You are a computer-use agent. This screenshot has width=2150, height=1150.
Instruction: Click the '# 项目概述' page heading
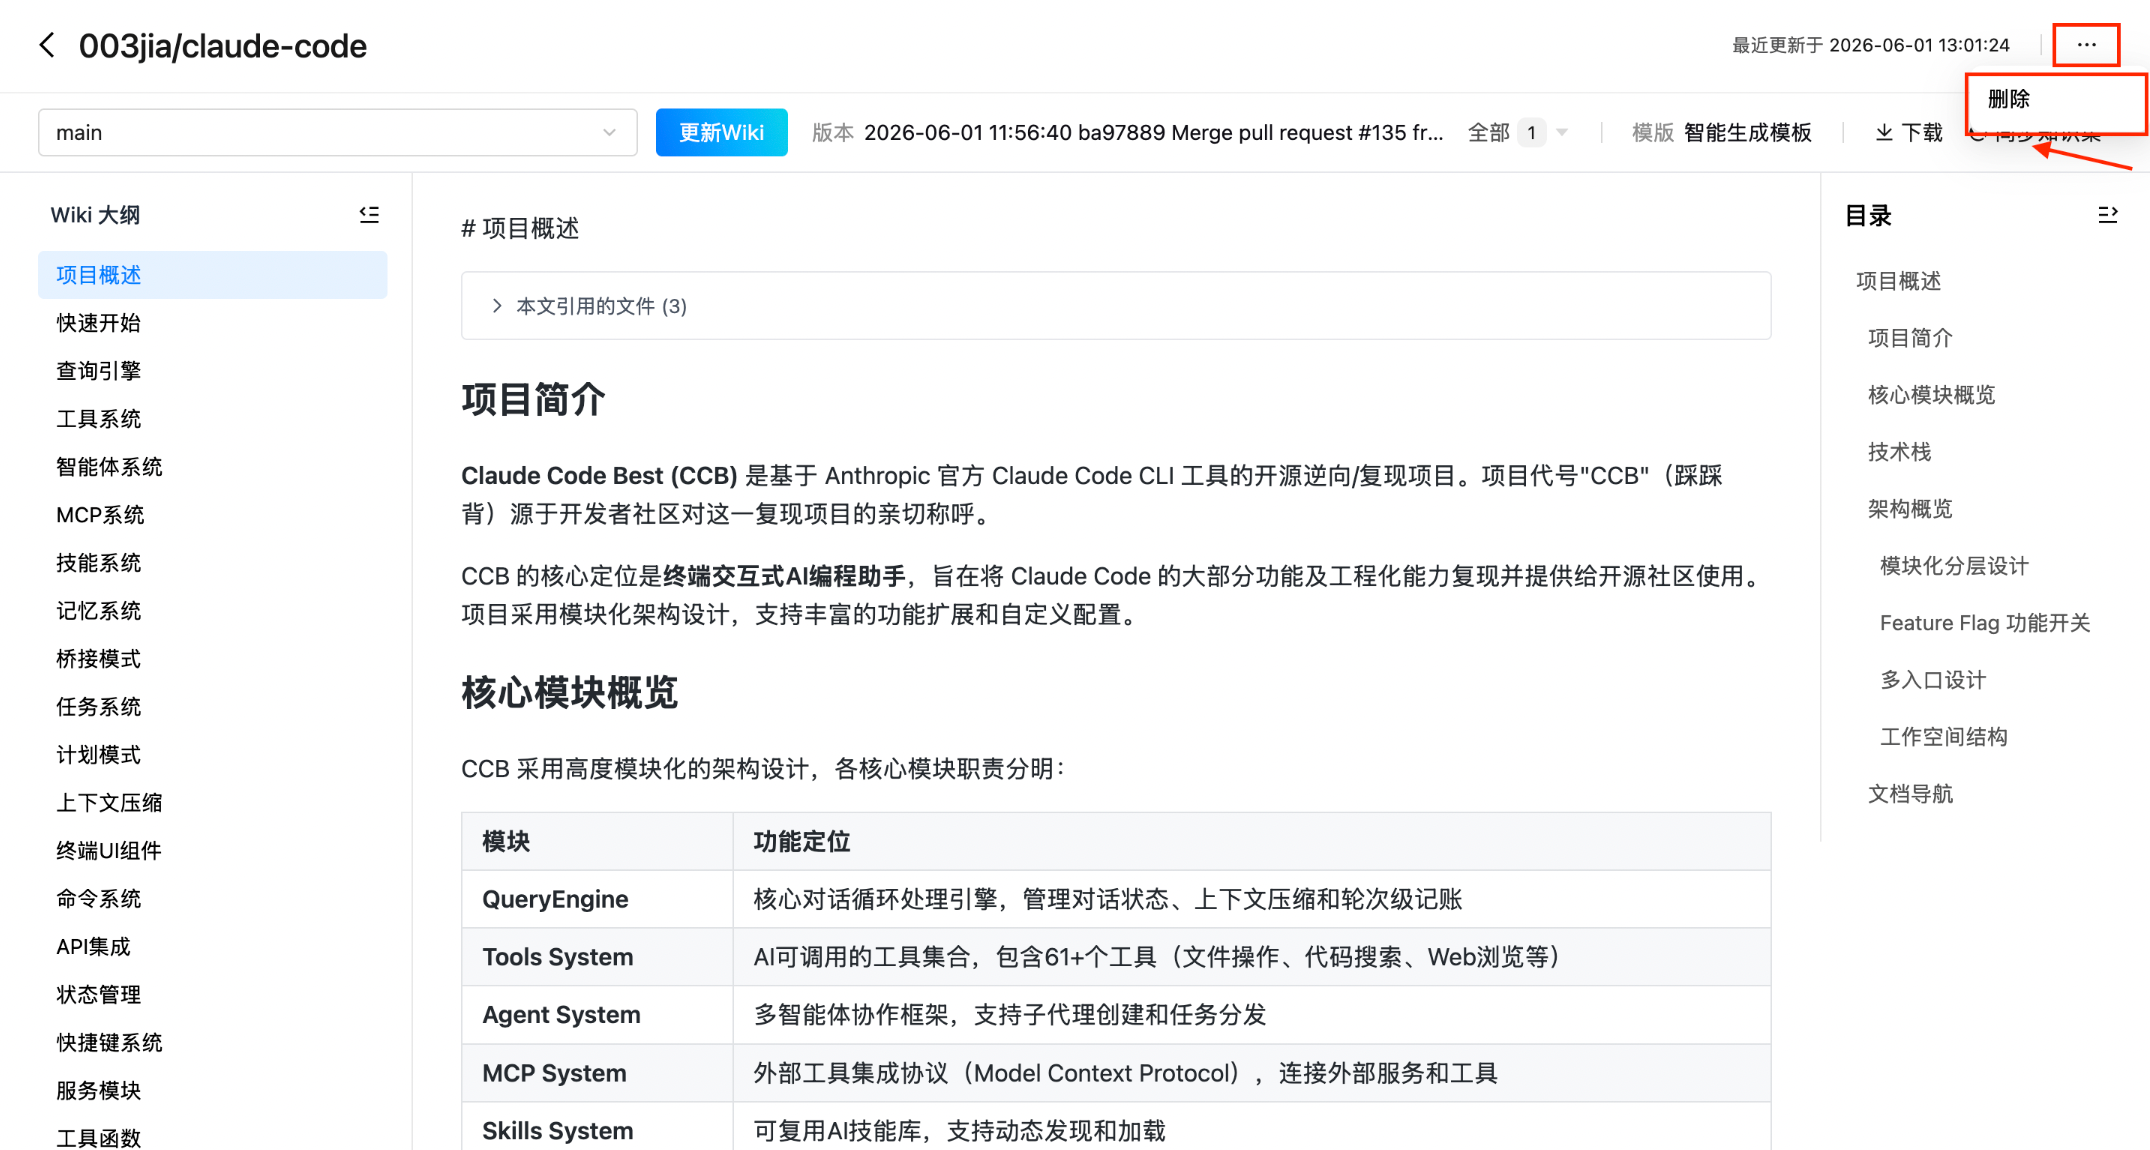click(520, 229)
